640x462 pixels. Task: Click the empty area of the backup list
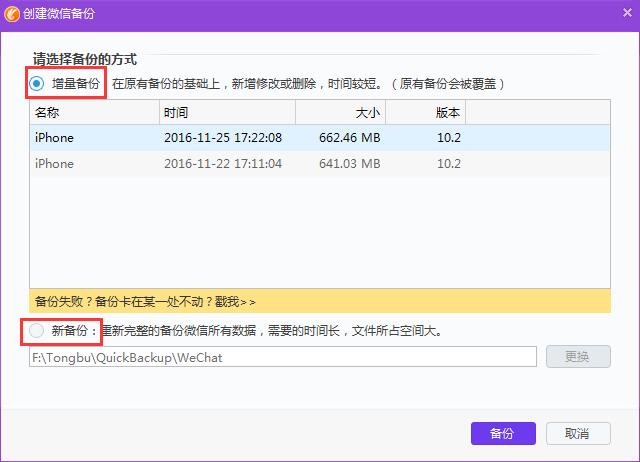click(x=320, y=235)
